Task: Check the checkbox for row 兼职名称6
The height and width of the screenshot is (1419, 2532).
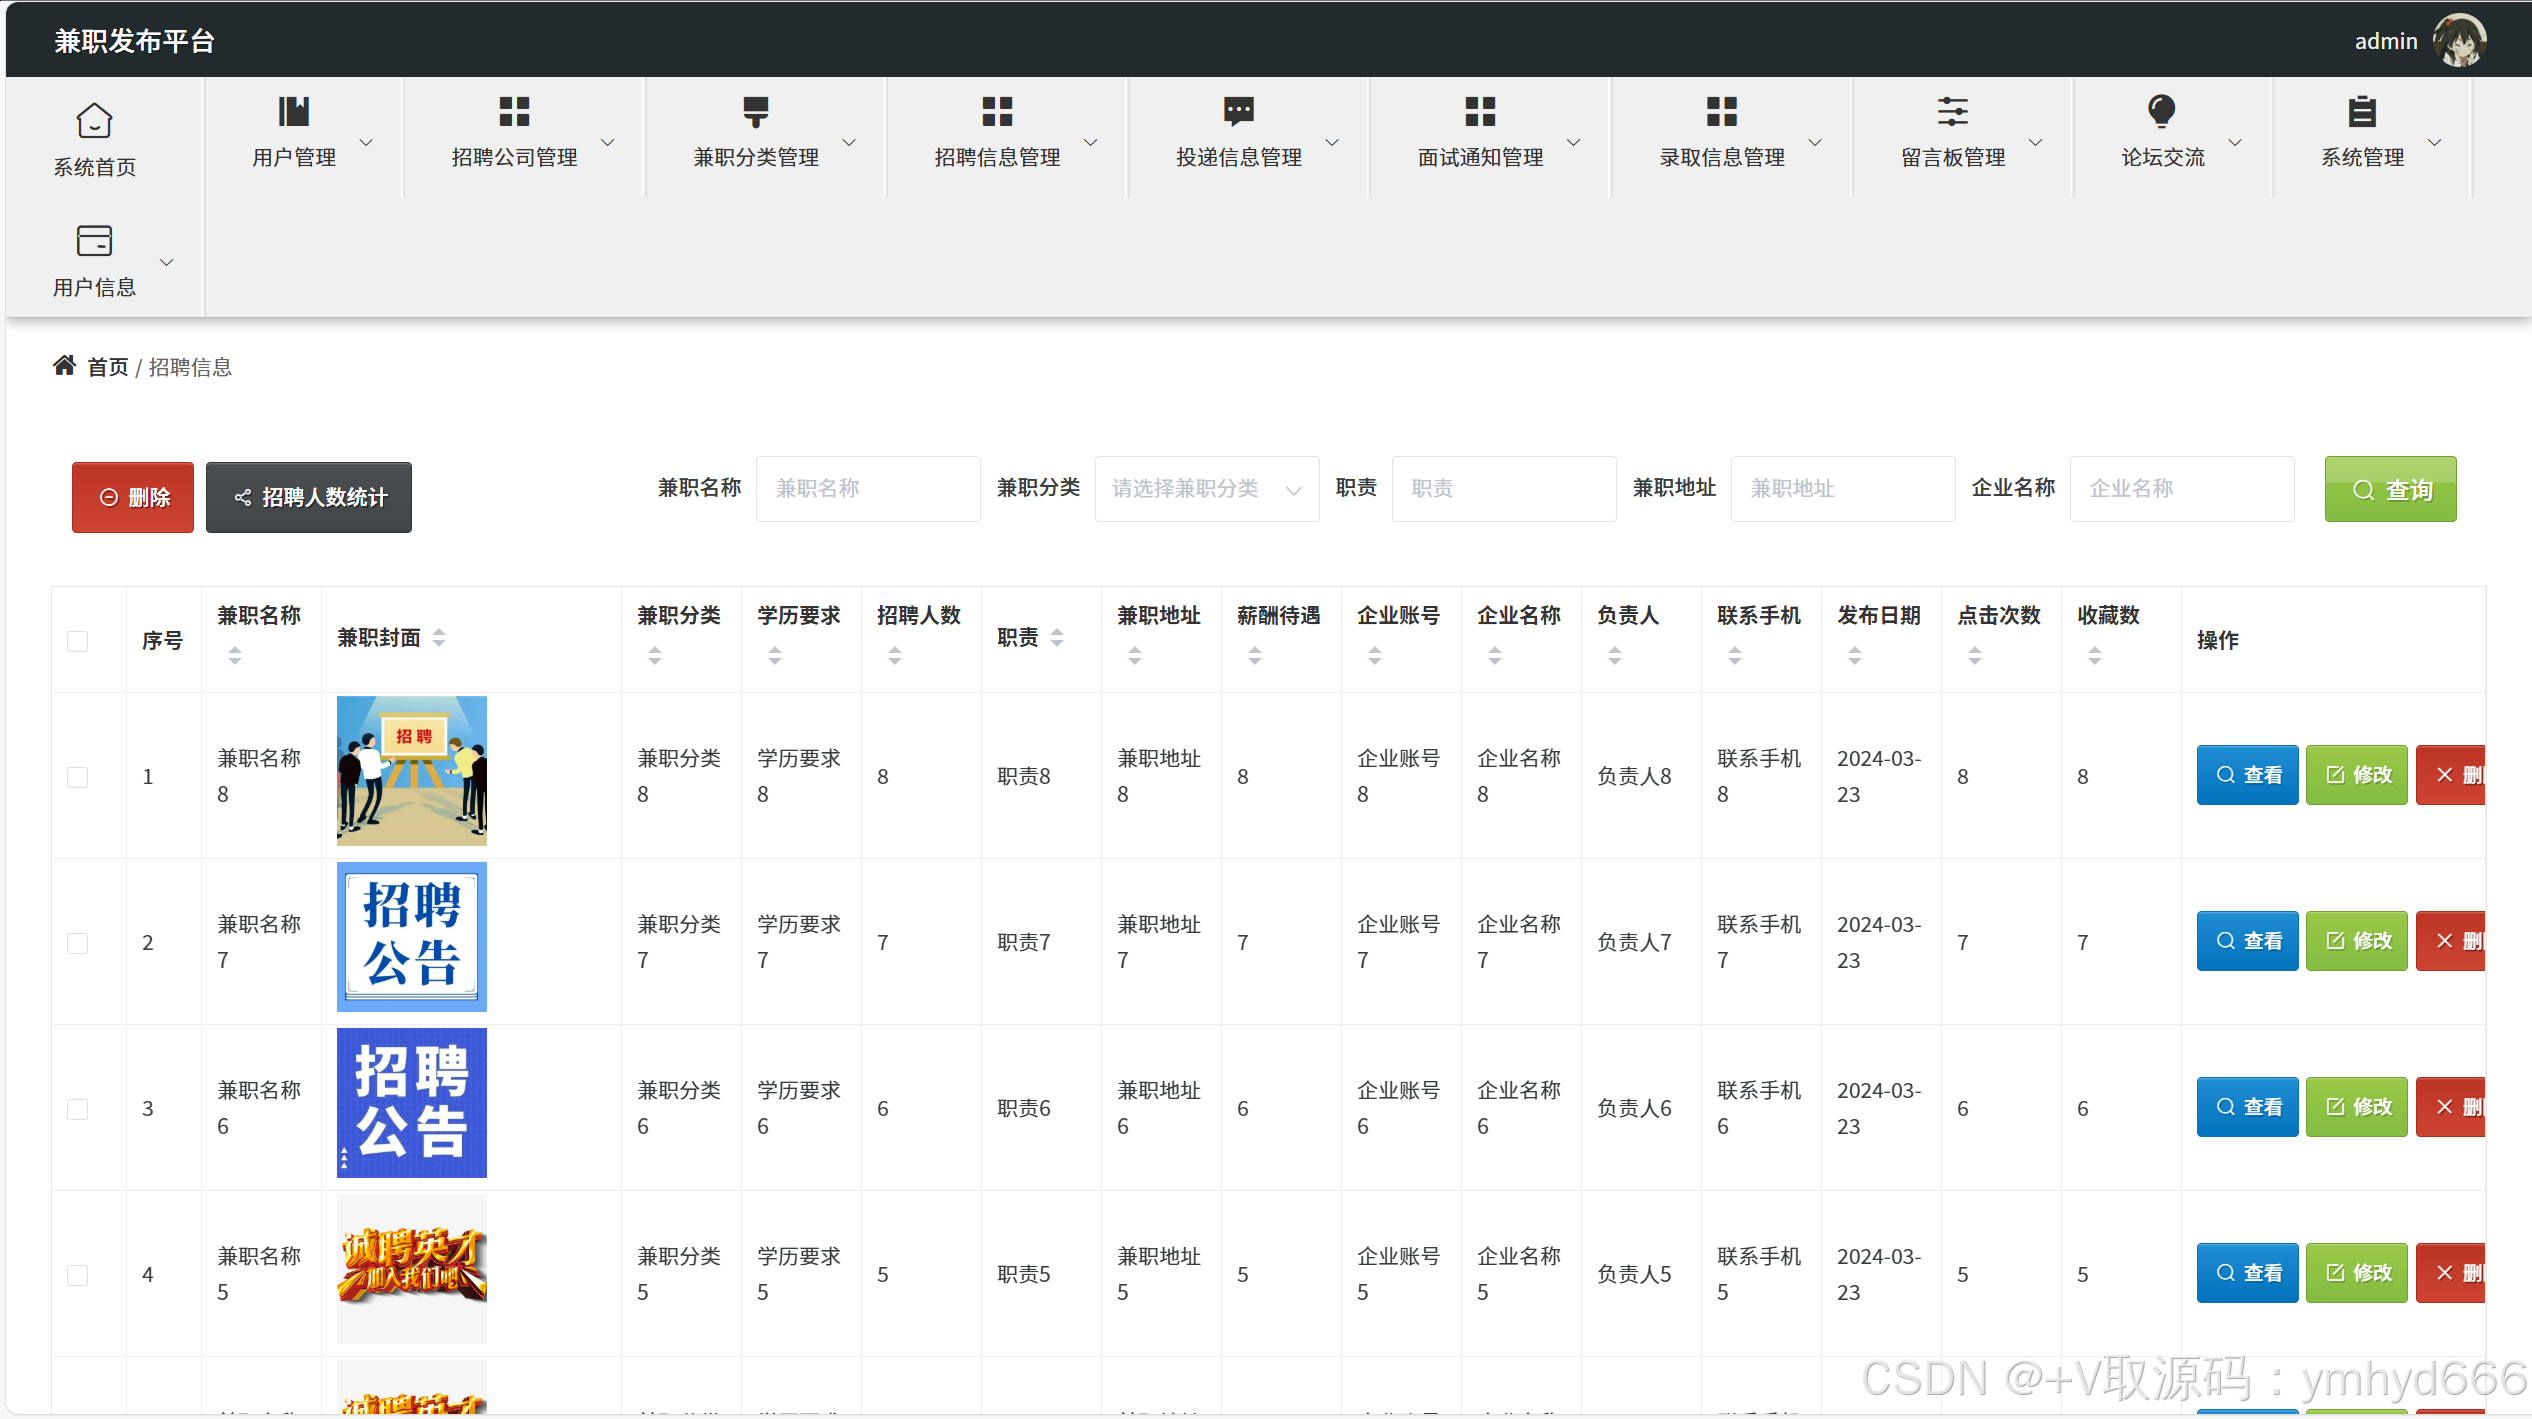Action: click(78, 1109)
